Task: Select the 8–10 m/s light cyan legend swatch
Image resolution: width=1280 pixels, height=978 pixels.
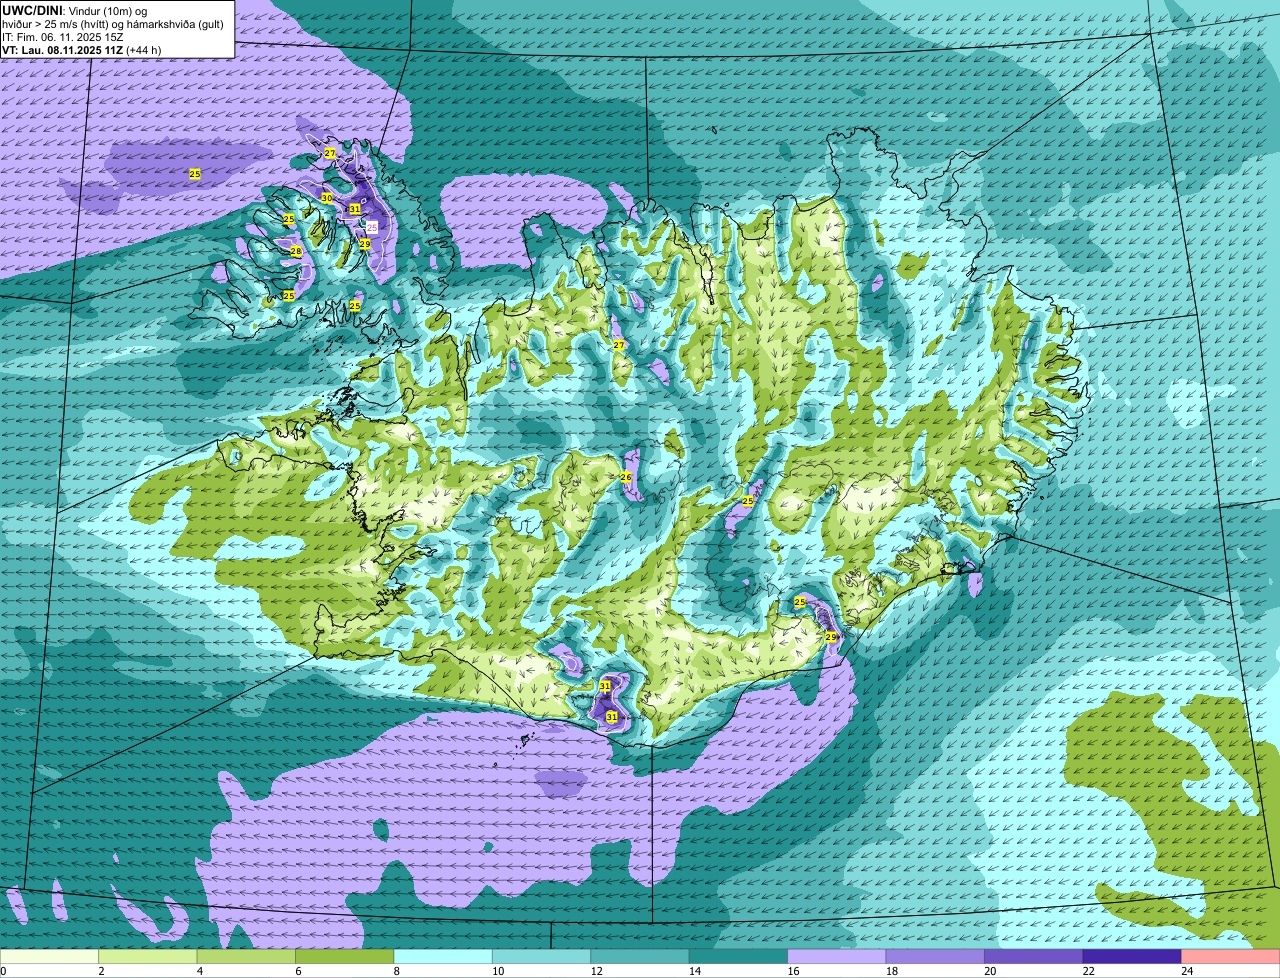Action: click(x=443, y=957)
